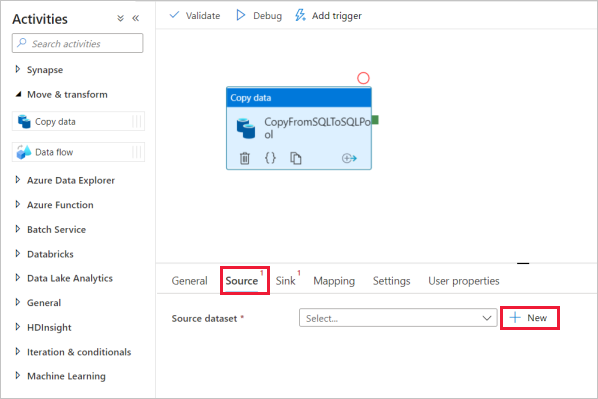Click the Source dataset label
This screenshot has width=598, height=399.
tap(204, 318)
